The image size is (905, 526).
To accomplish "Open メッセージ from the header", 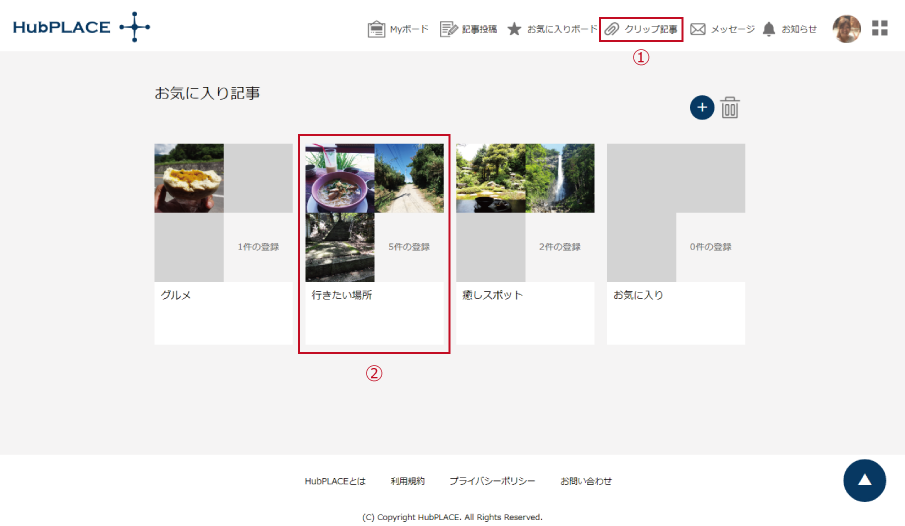I will [x=723, y=29].
